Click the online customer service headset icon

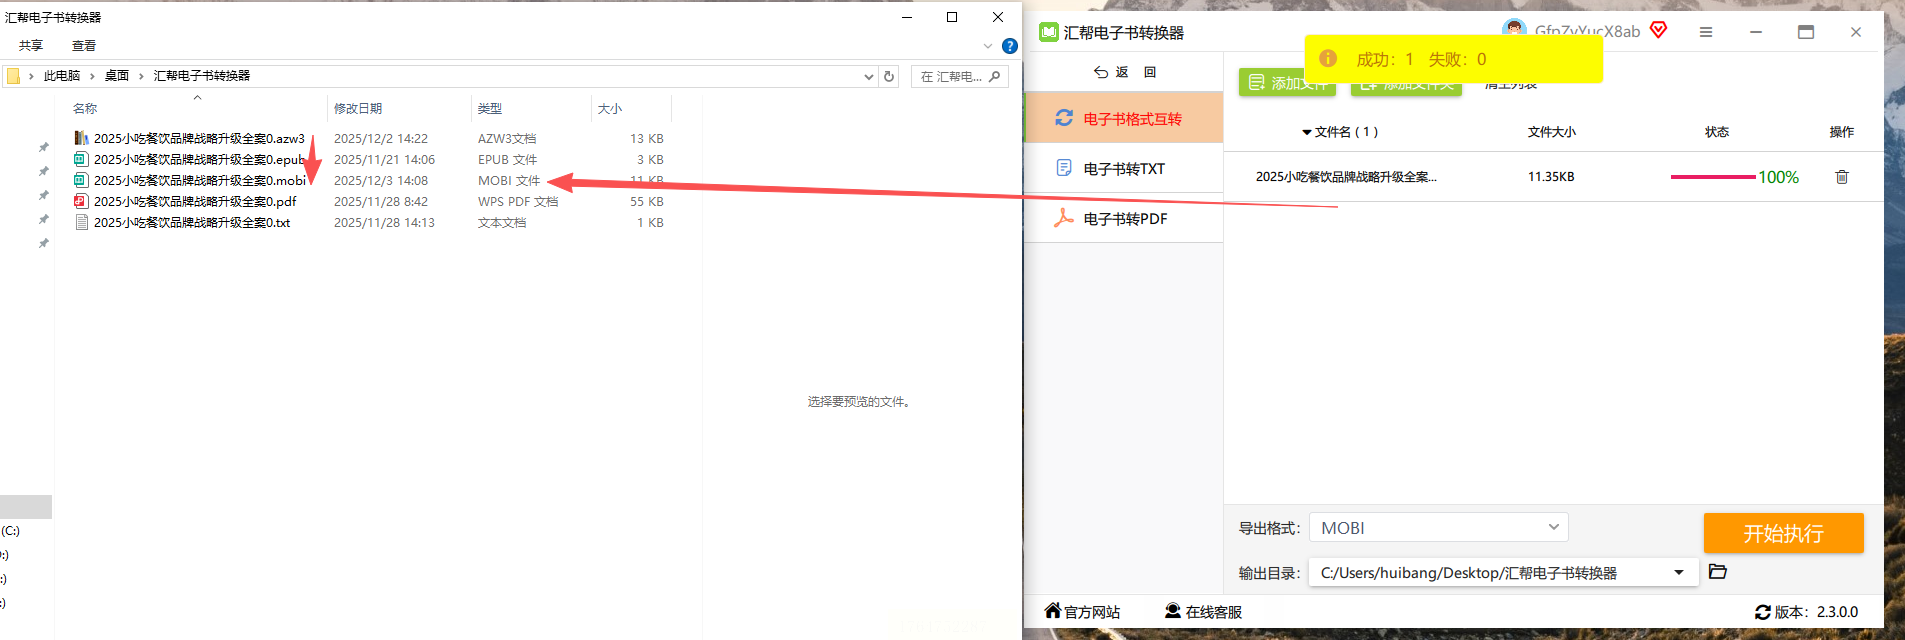pos(1173,610)
